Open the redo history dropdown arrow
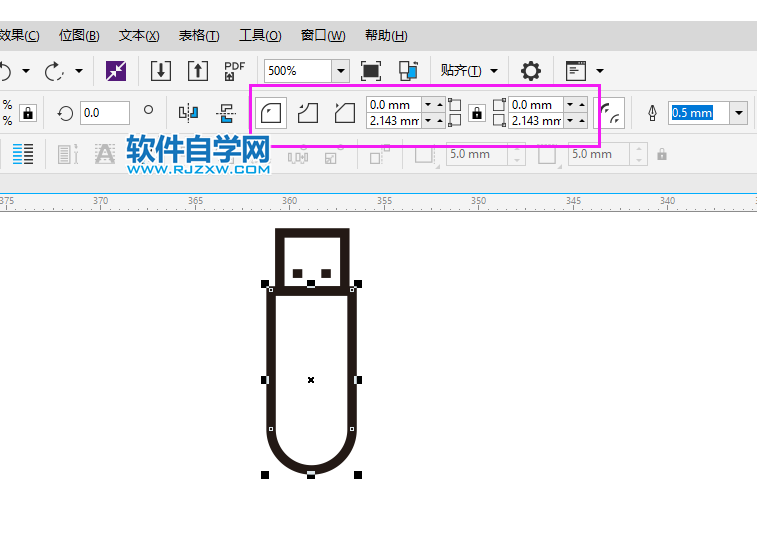The image size is (757, 560). point(79,71)
